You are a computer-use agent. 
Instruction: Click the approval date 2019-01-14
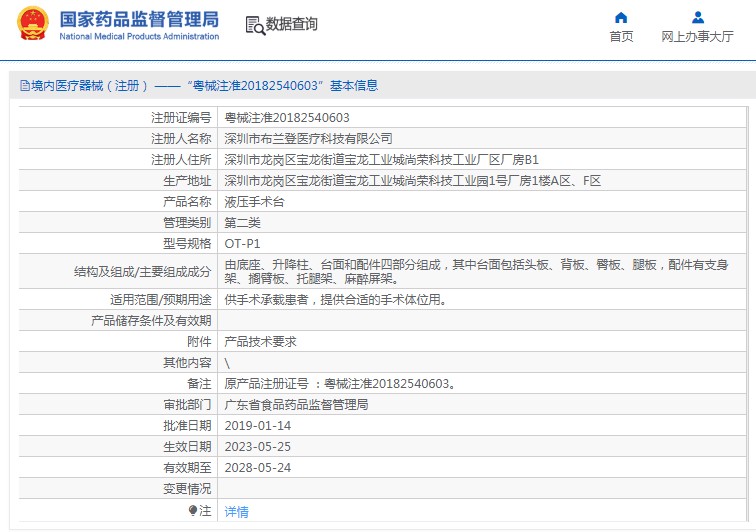click(257, 426)
